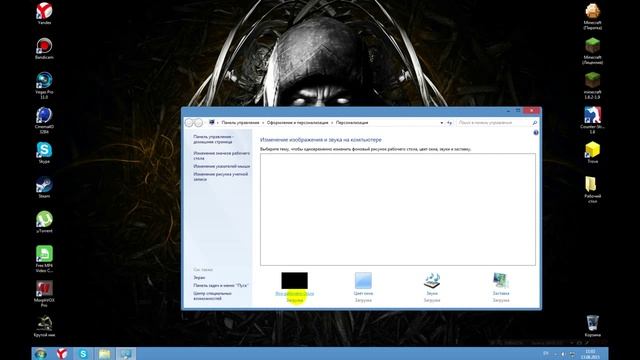Open Minecraft (Лицензия) desktop shortcut
This screenshot has height=360, width=640.
coord(593,51)
